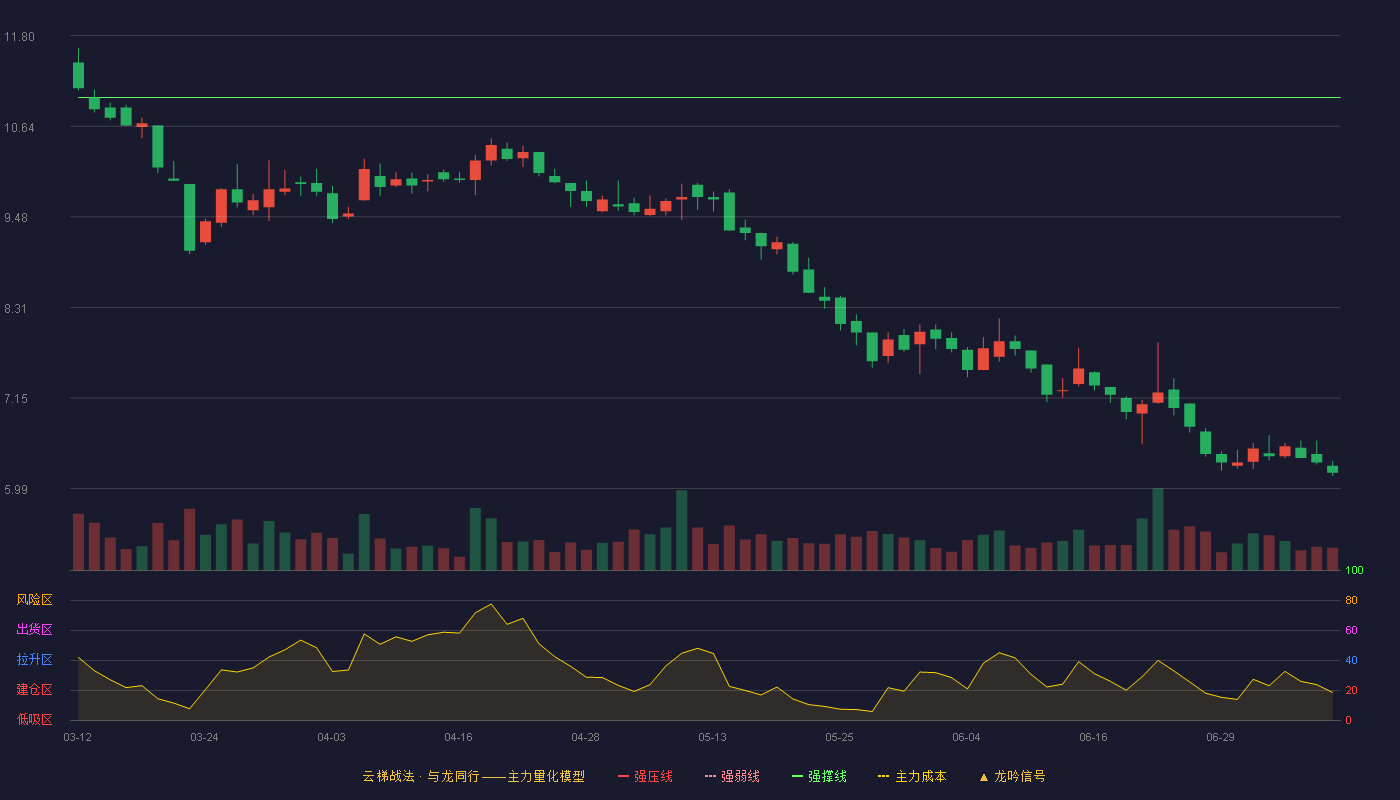This screenshot has height=800, width=1400.
Task: Click the 03-12 date label
Action: [x=77, y=737]
